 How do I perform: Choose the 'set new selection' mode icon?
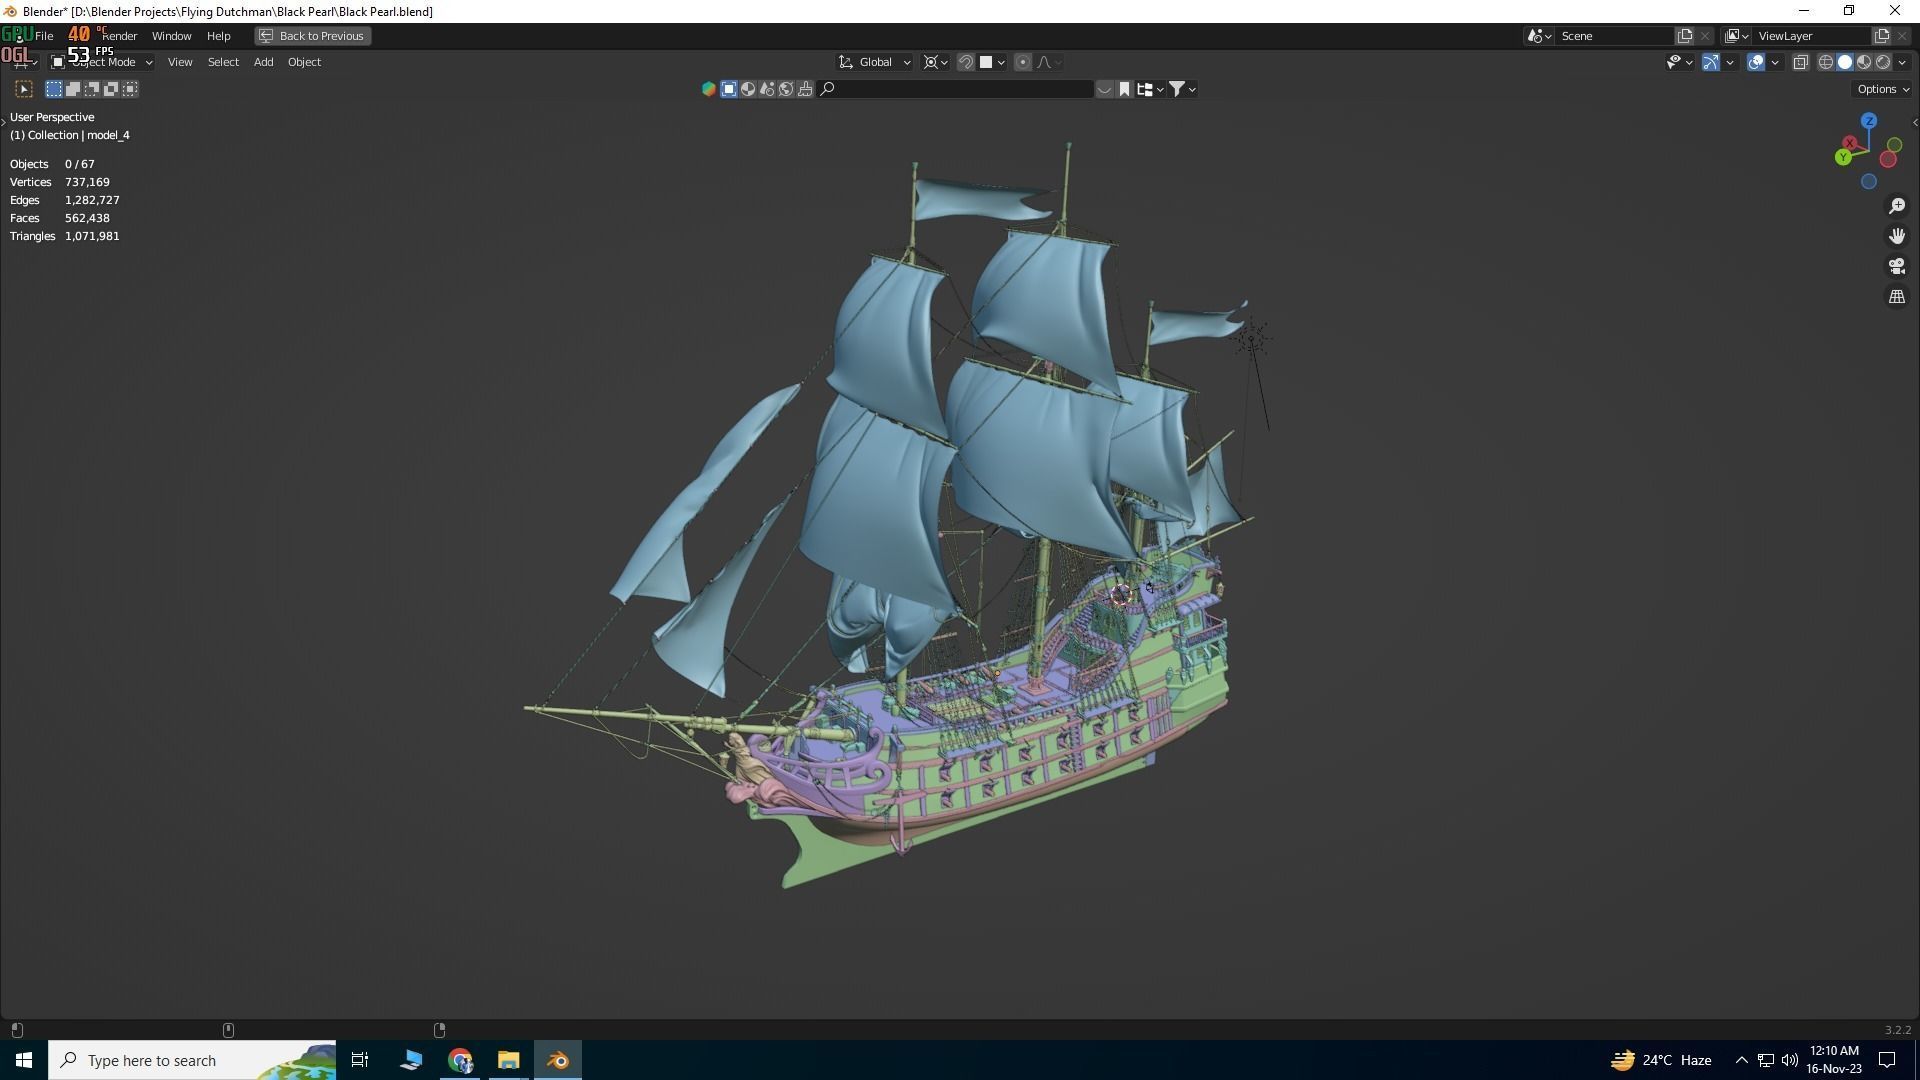(x=54, y=89)
